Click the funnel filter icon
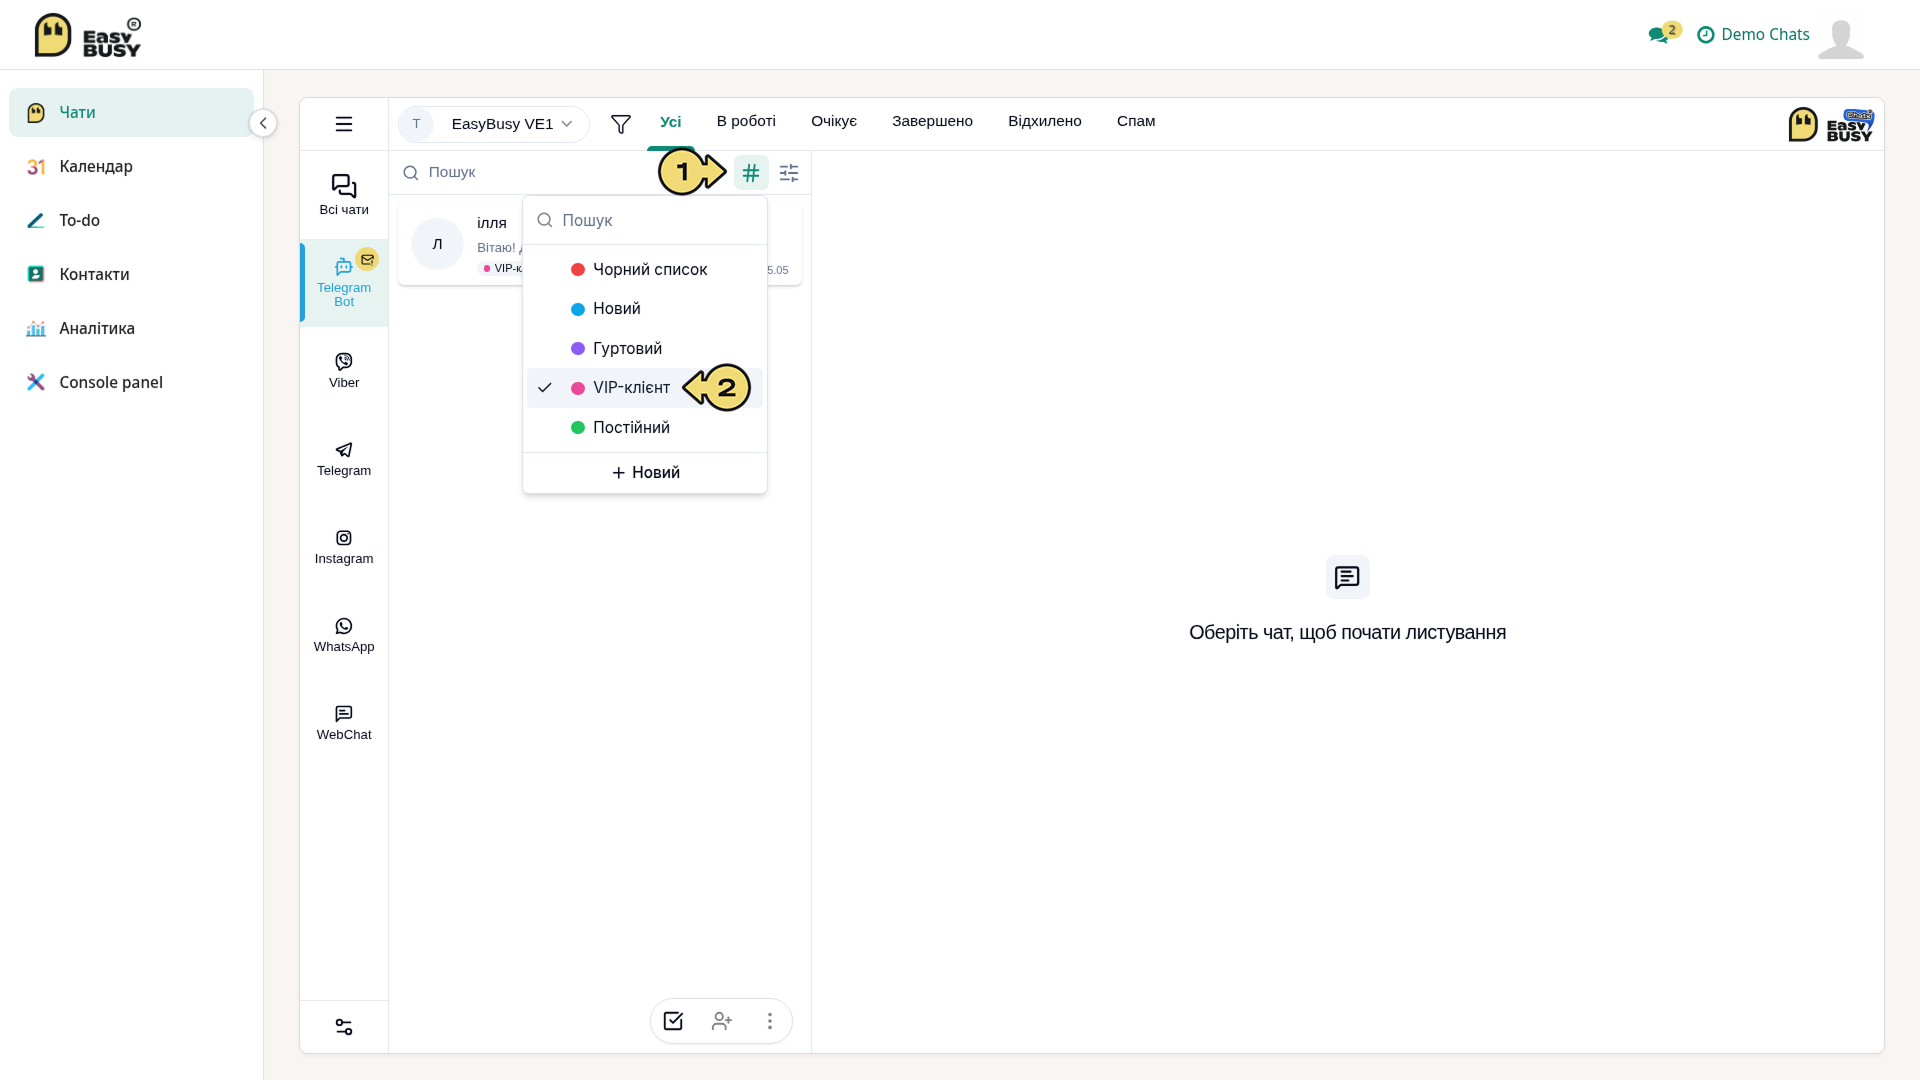This screenshot has width=1920, height=1080. pyautogui.click(x=620, y=124)
